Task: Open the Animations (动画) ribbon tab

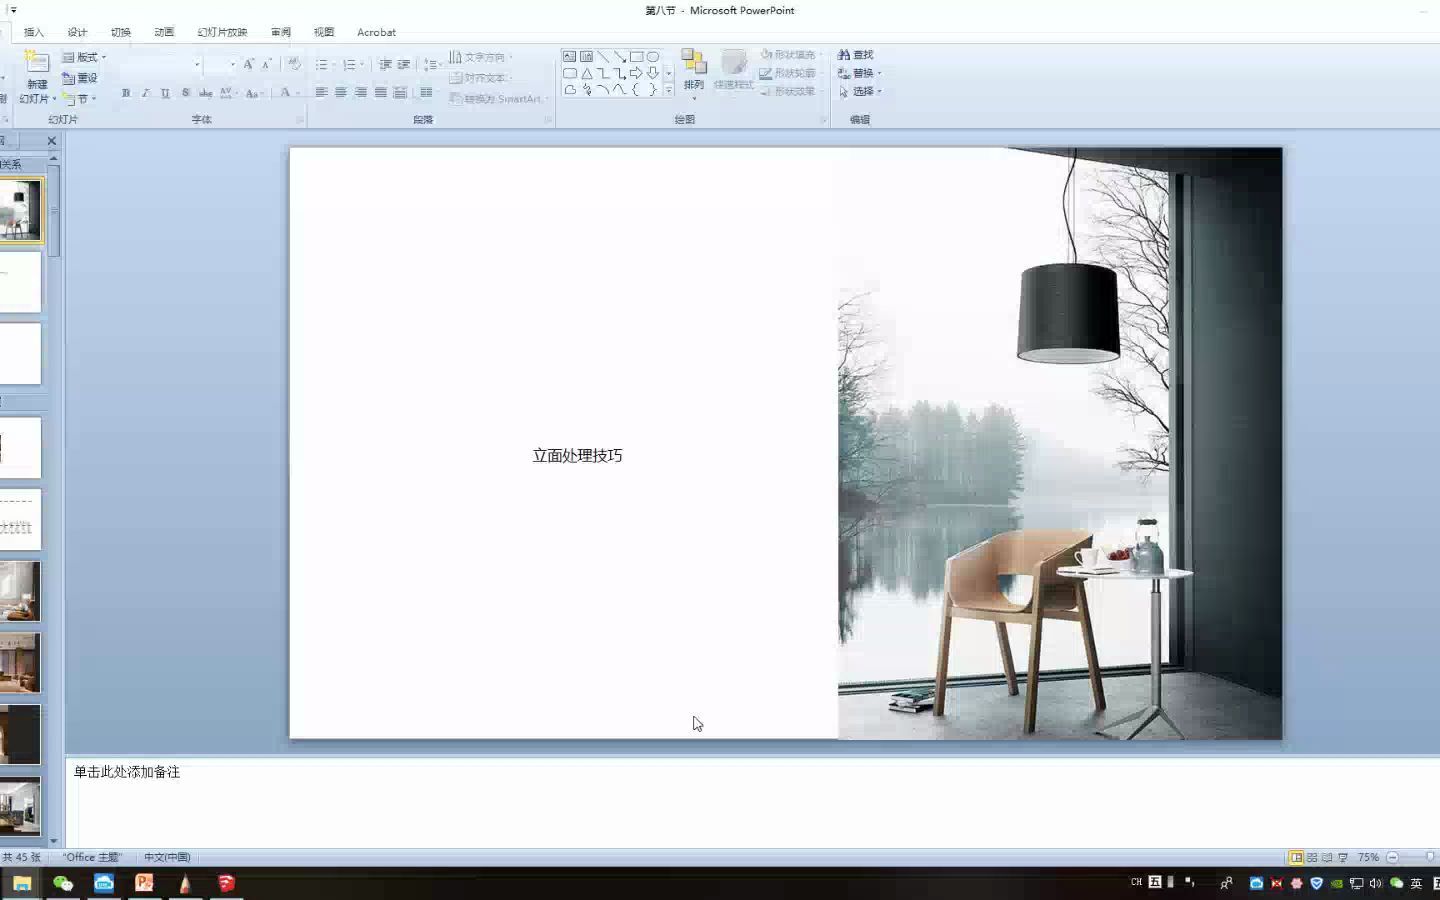Action: coord(164,32)
